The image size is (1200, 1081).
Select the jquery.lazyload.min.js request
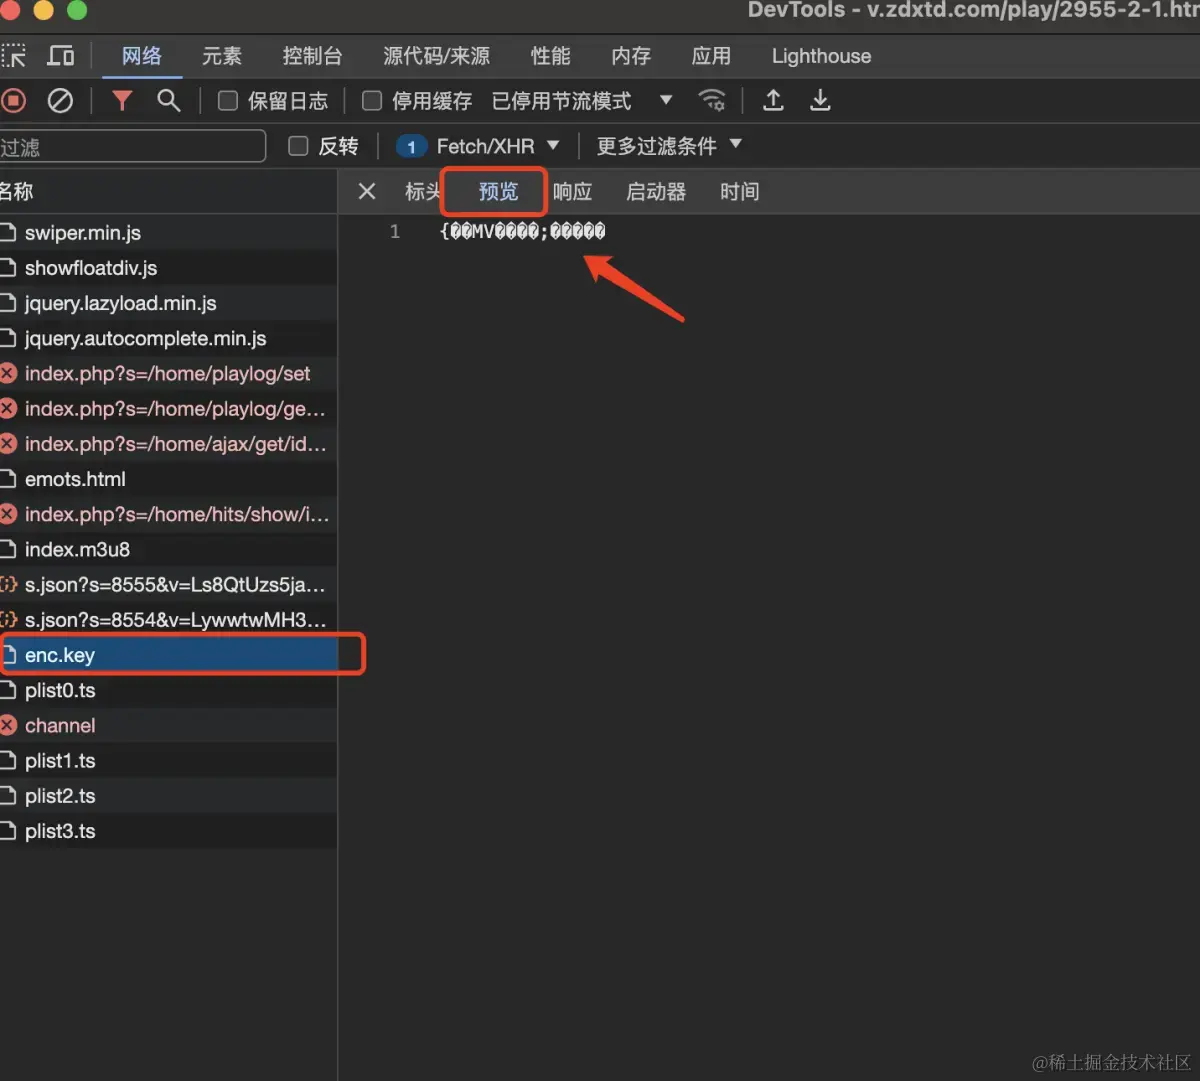[x=168, y=303]
